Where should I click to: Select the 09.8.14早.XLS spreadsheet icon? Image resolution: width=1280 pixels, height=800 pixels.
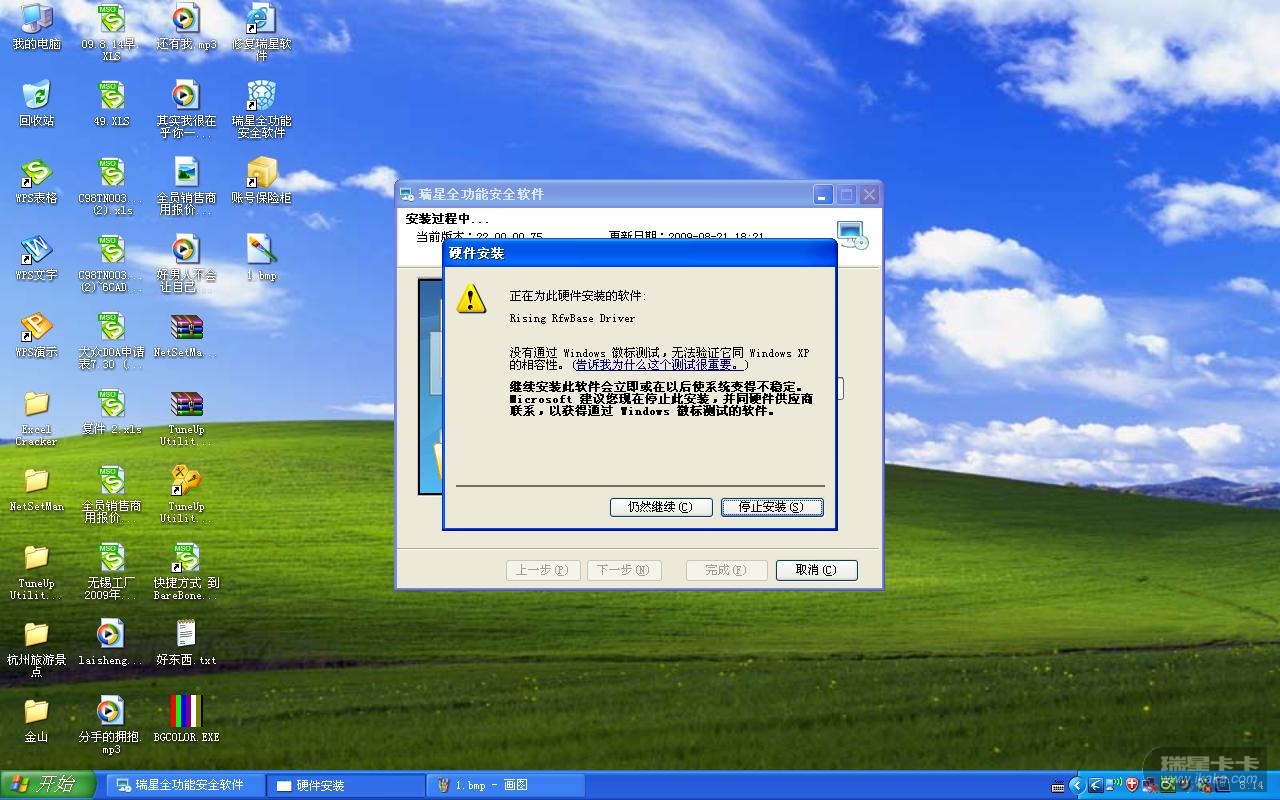111,33
